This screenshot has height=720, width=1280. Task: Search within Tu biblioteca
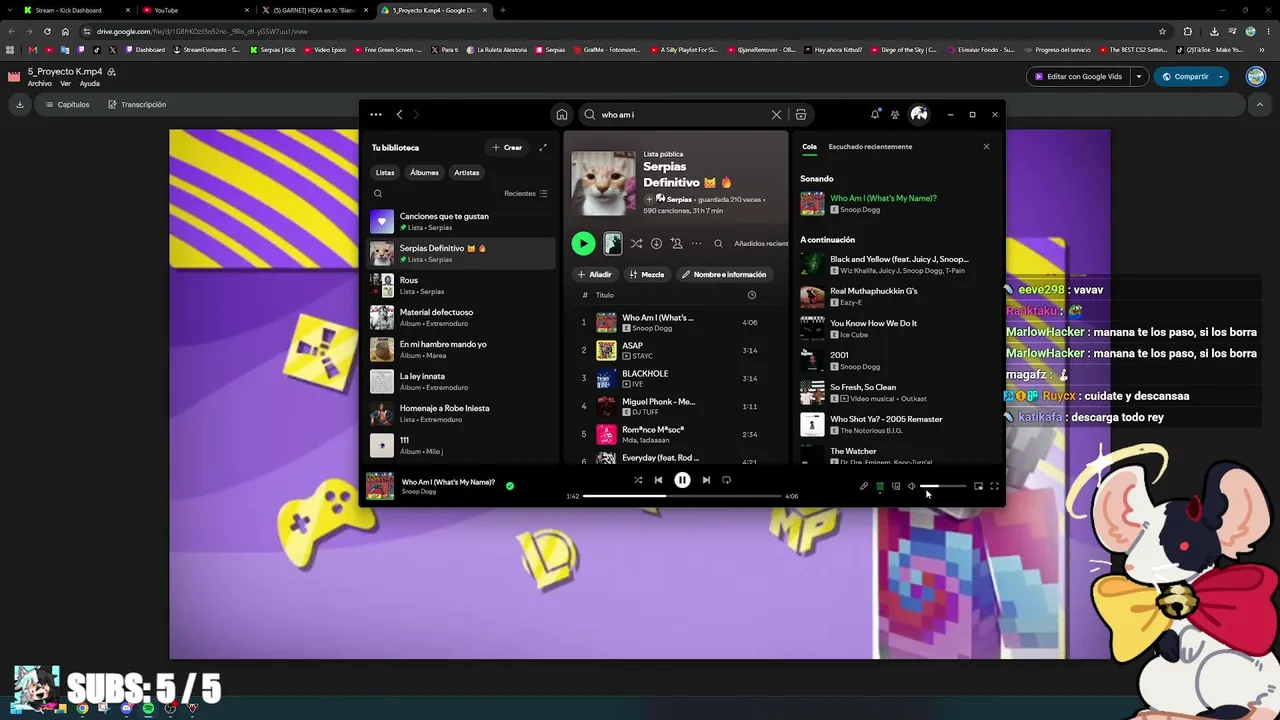tap(378, 194)
